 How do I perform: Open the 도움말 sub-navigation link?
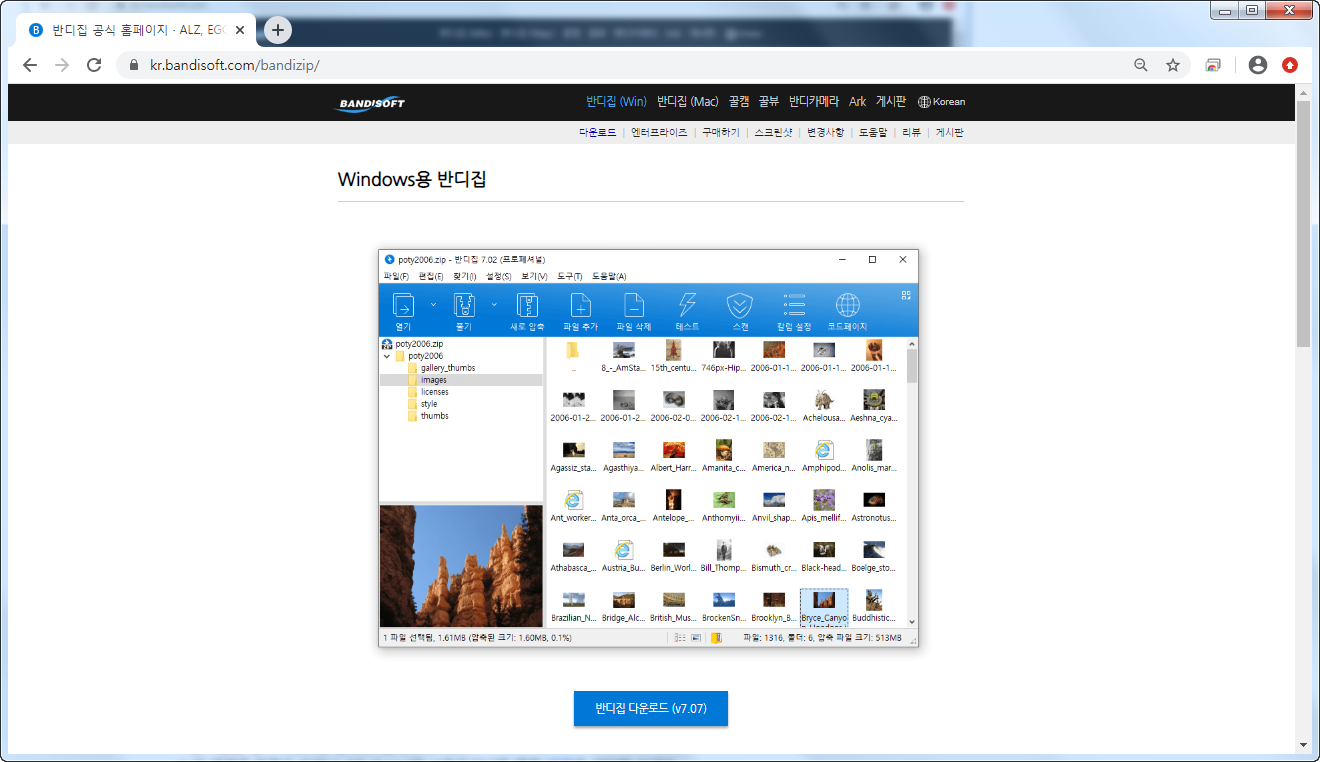[x=873, y=132]
